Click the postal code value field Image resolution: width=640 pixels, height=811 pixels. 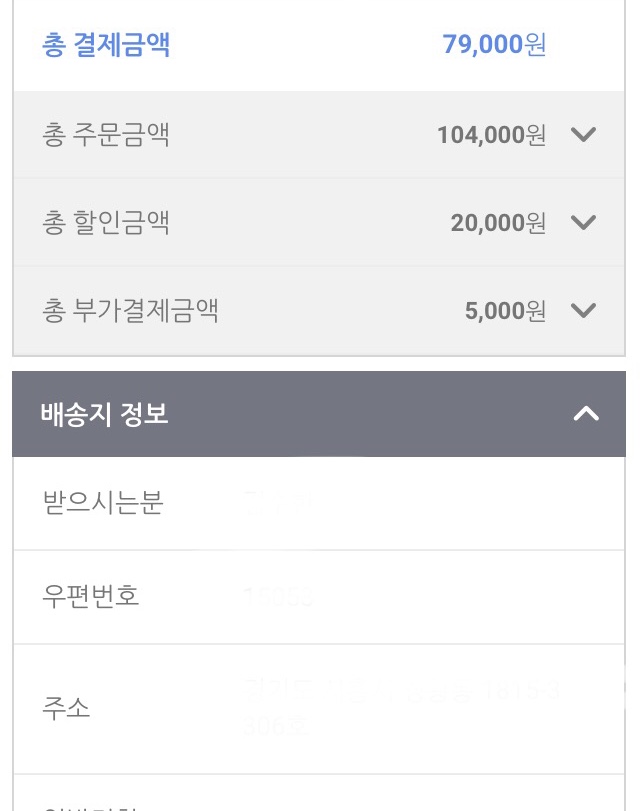[x=280, y=597]
